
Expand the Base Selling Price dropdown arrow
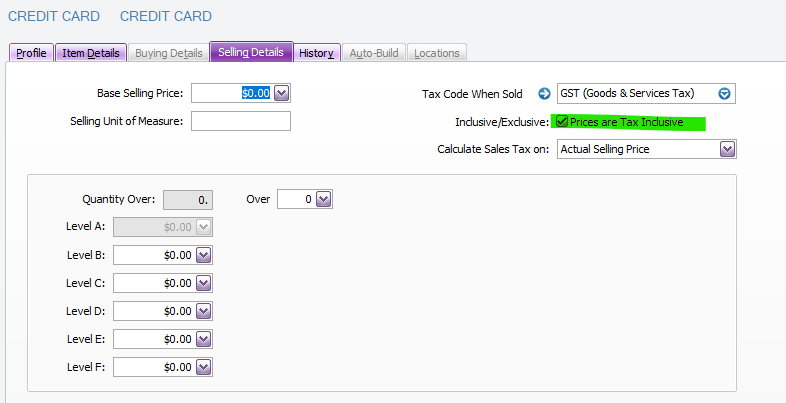[281, 93]
